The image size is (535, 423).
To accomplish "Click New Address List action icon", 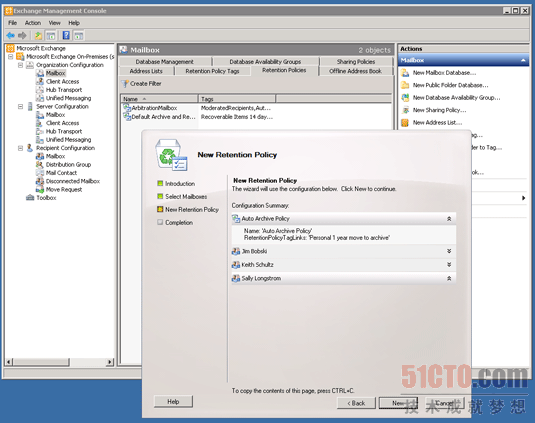I will pos(405,122).
